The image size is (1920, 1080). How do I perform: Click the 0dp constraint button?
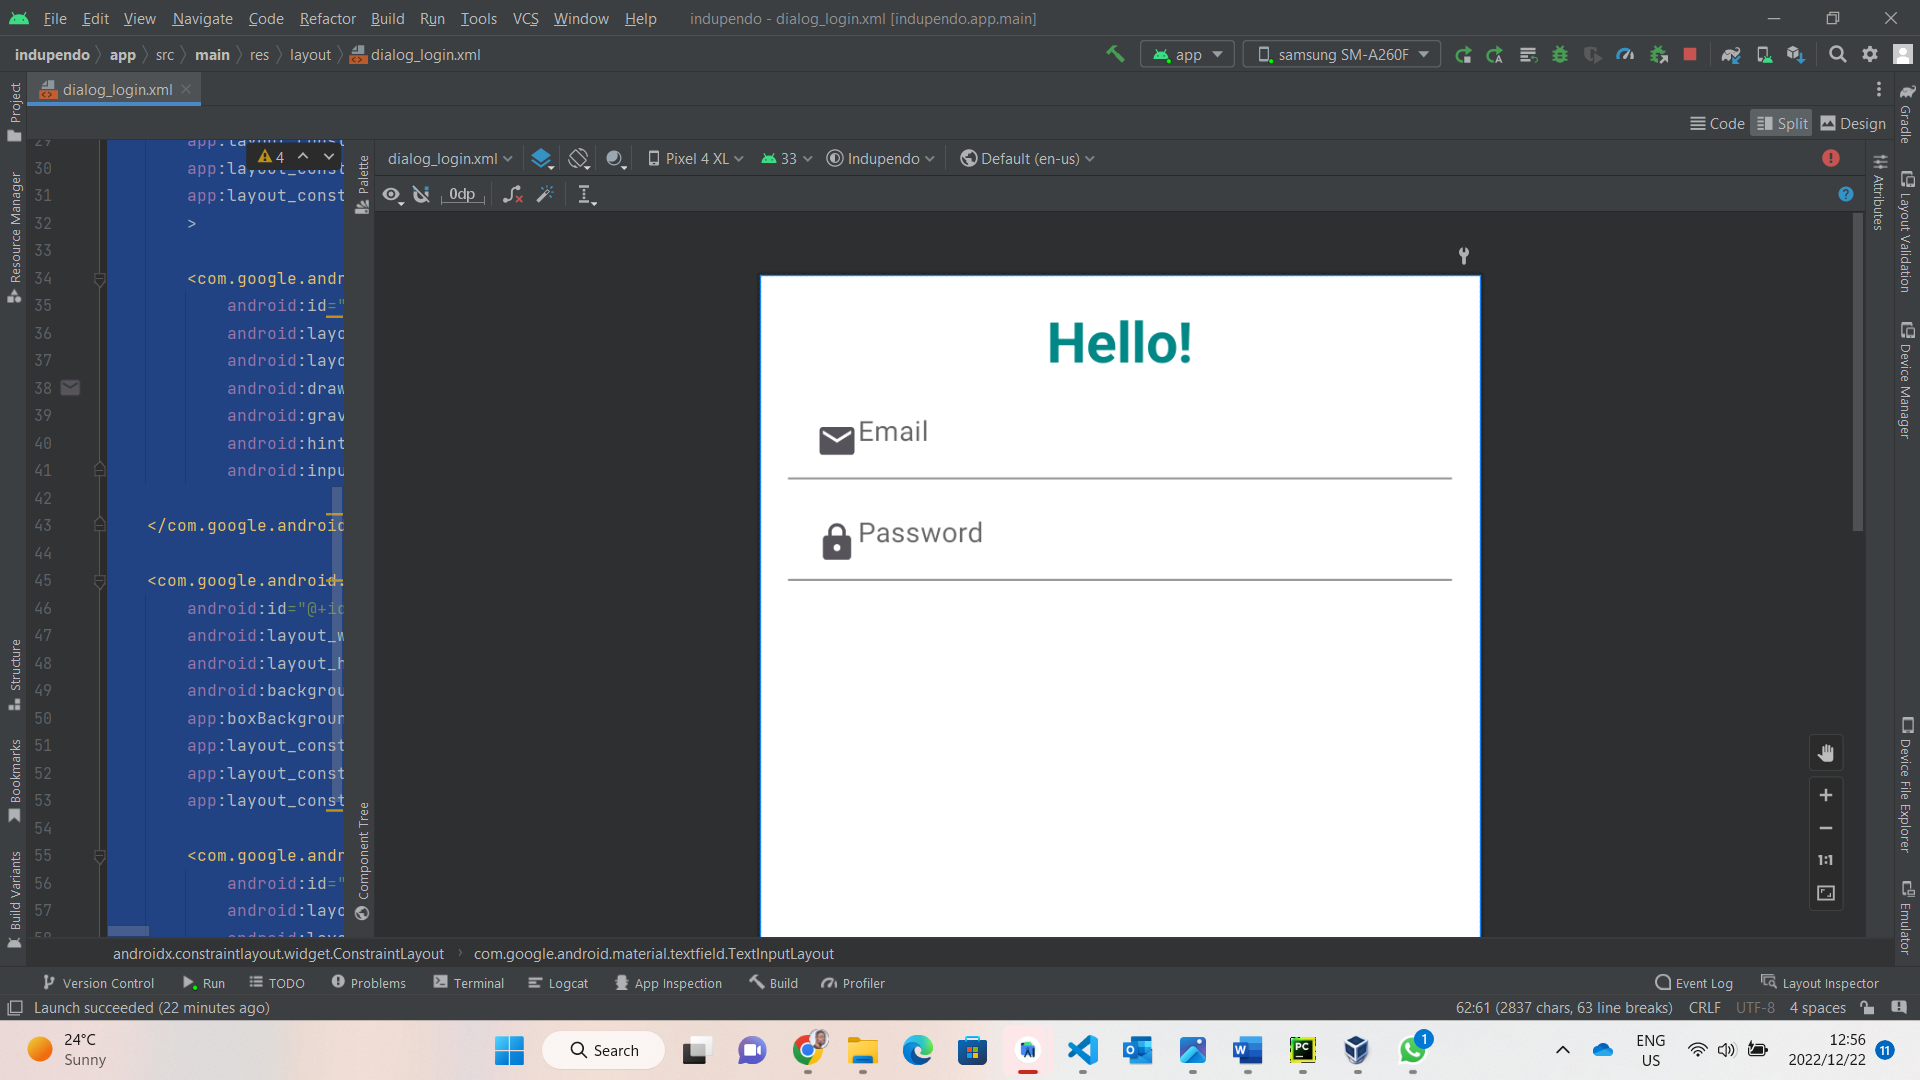(x=462, y=195)
